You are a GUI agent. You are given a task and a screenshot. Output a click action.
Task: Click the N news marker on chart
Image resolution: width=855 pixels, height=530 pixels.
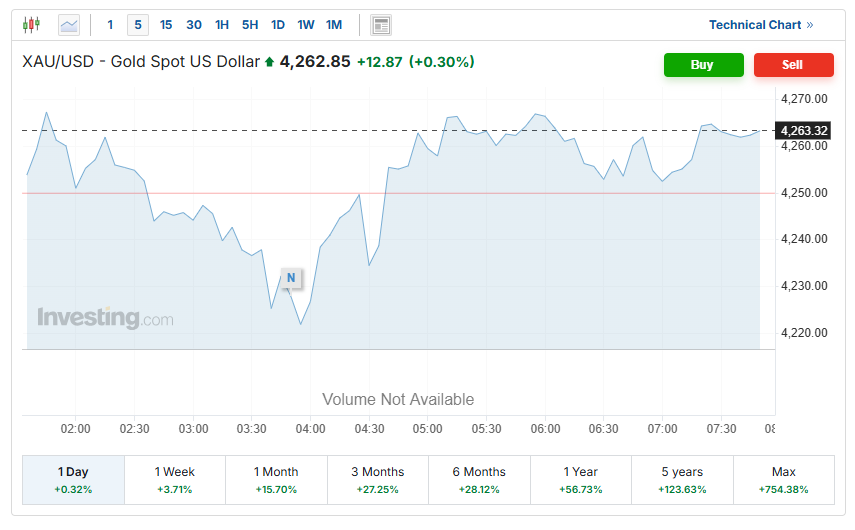click(291, 277)
